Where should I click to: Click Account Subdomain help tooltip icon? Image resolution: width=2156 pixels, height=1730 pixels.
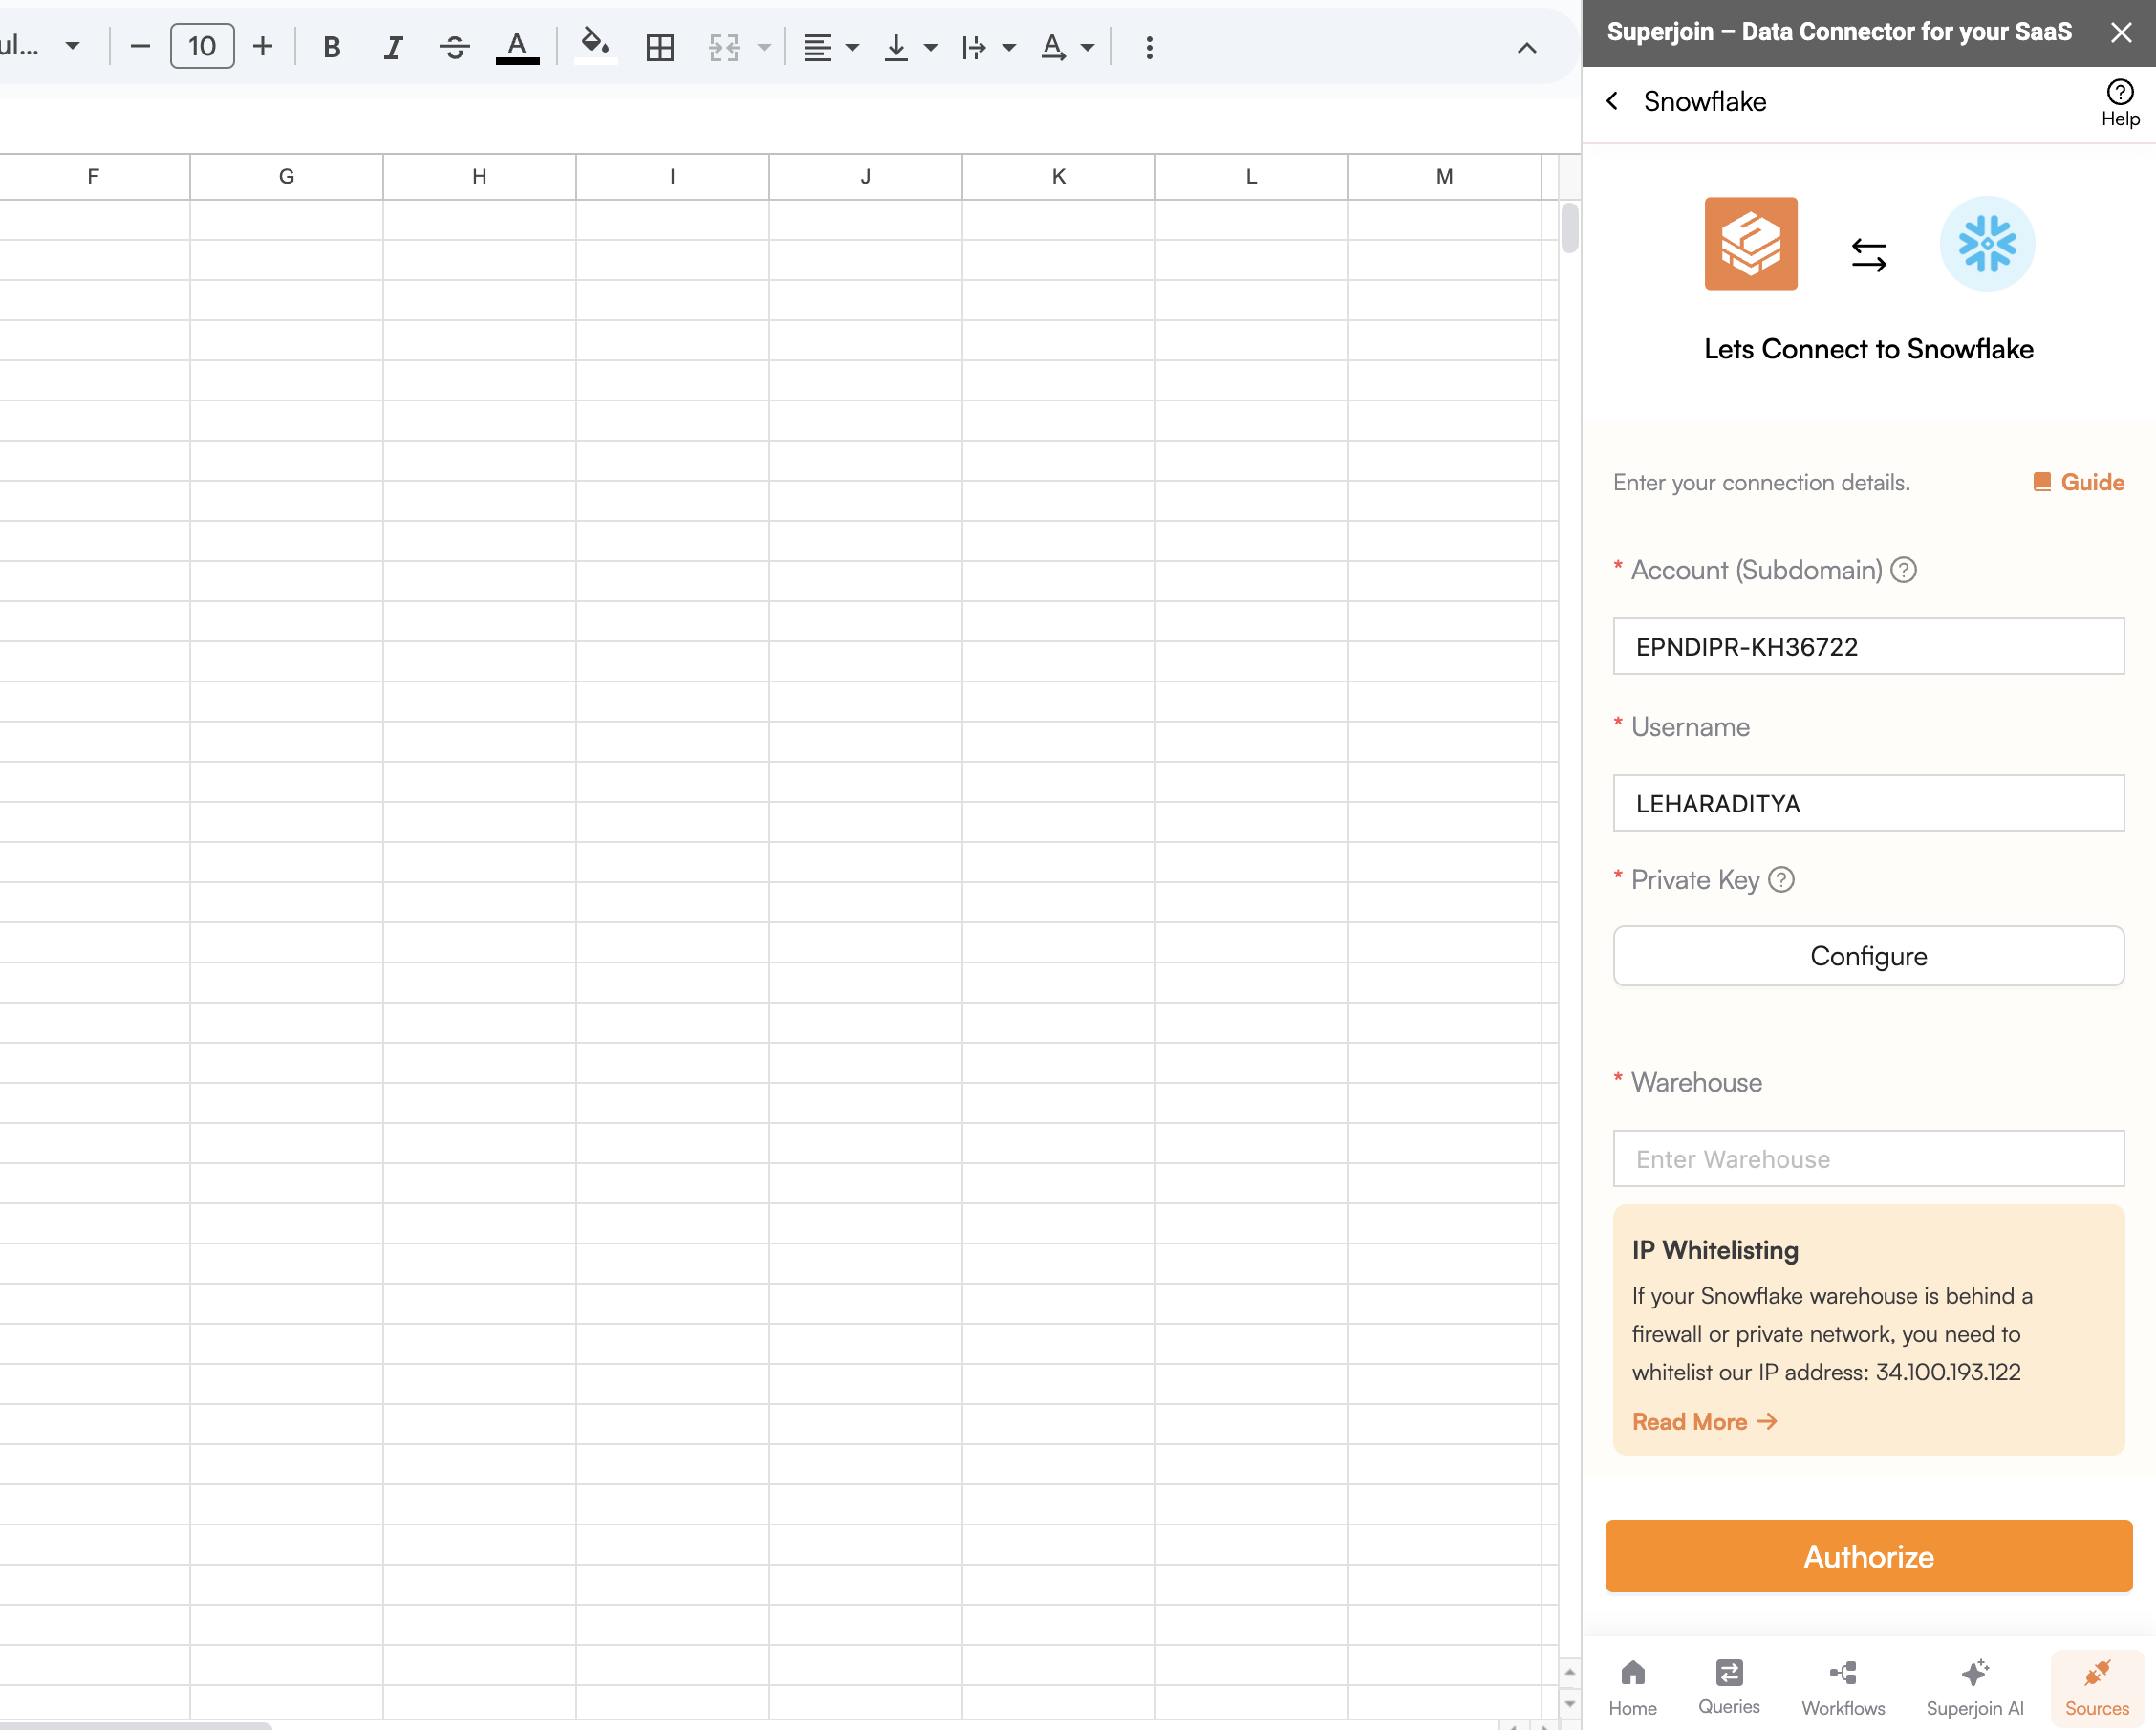click(1904, 570)
